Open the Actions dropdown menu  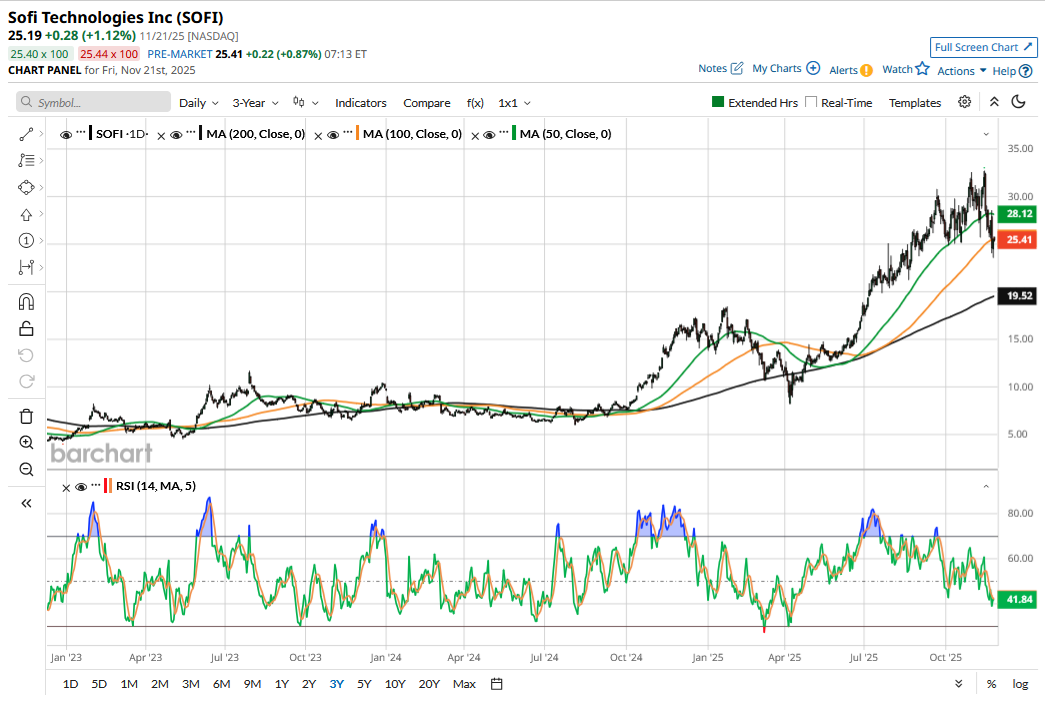[961, 71]
